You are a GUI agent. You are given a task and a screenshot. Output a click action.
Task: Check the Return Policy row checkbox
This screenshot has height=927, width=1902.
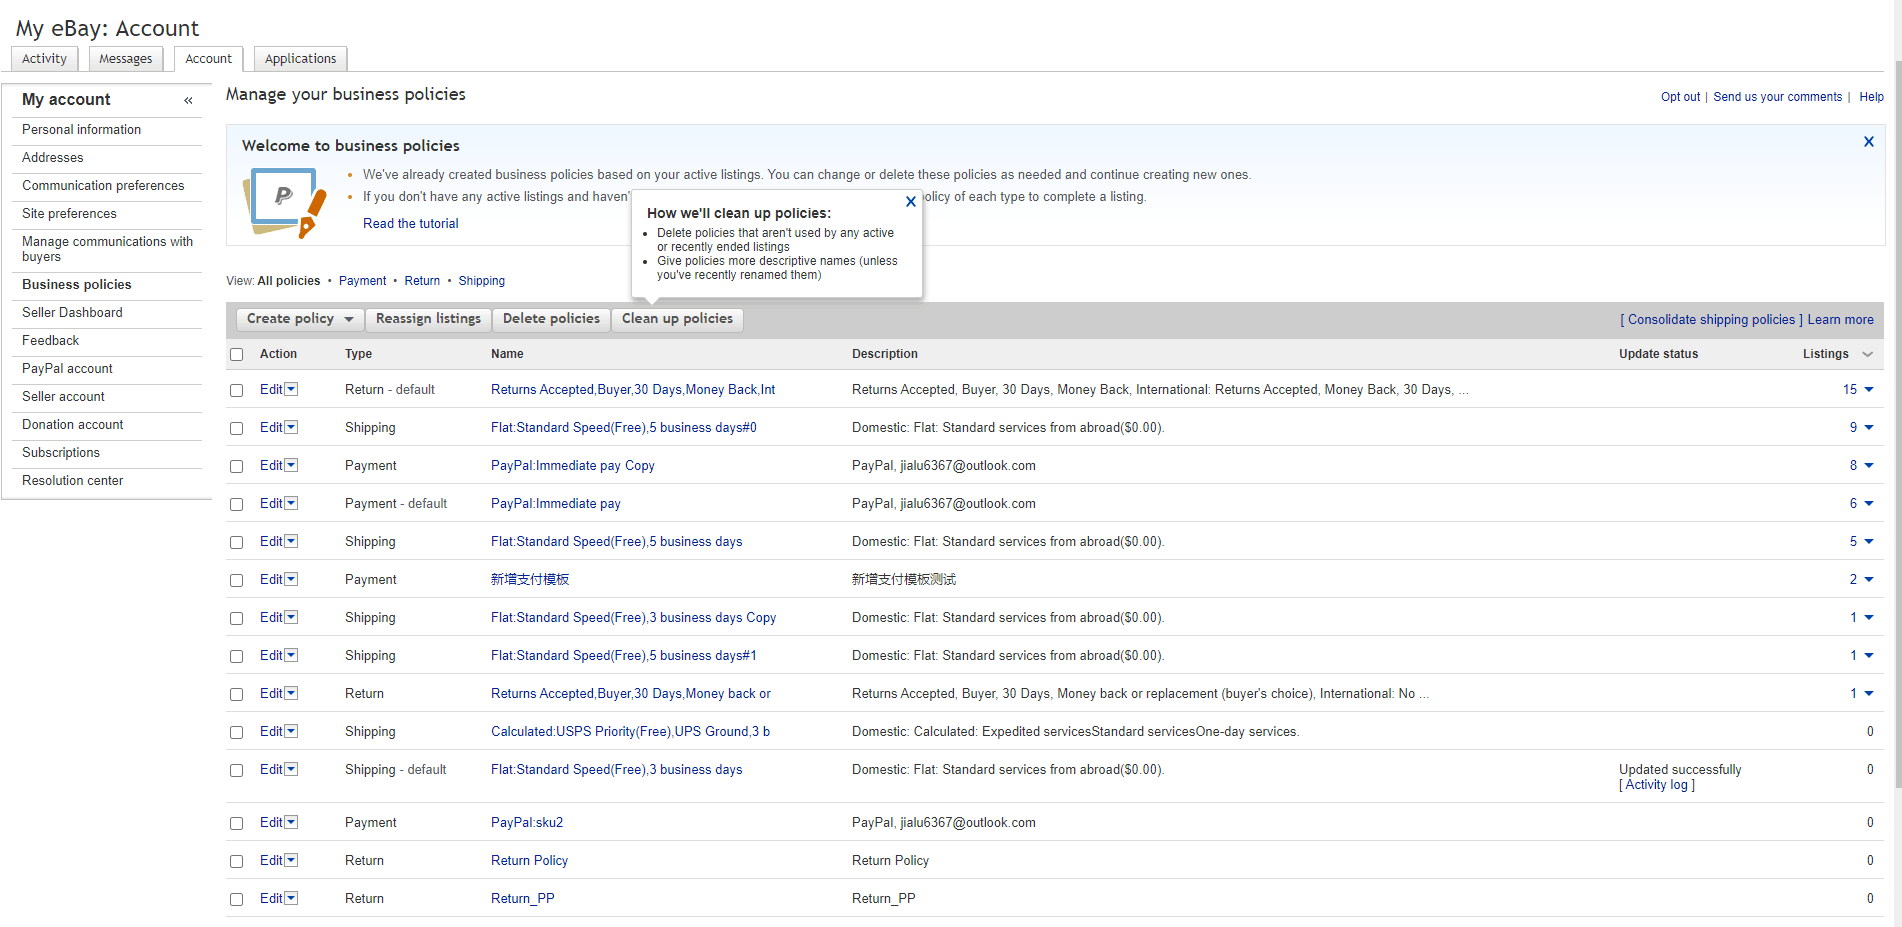(x=237, y=861)
